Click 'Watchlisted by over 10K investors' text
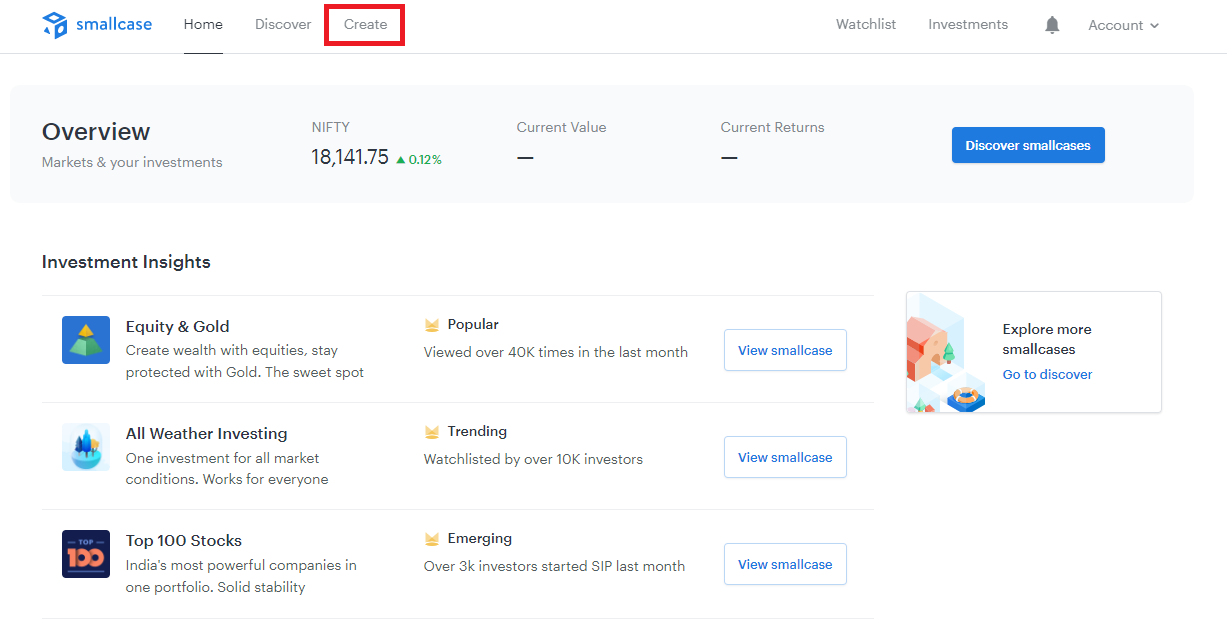 (x=533, y=459)
